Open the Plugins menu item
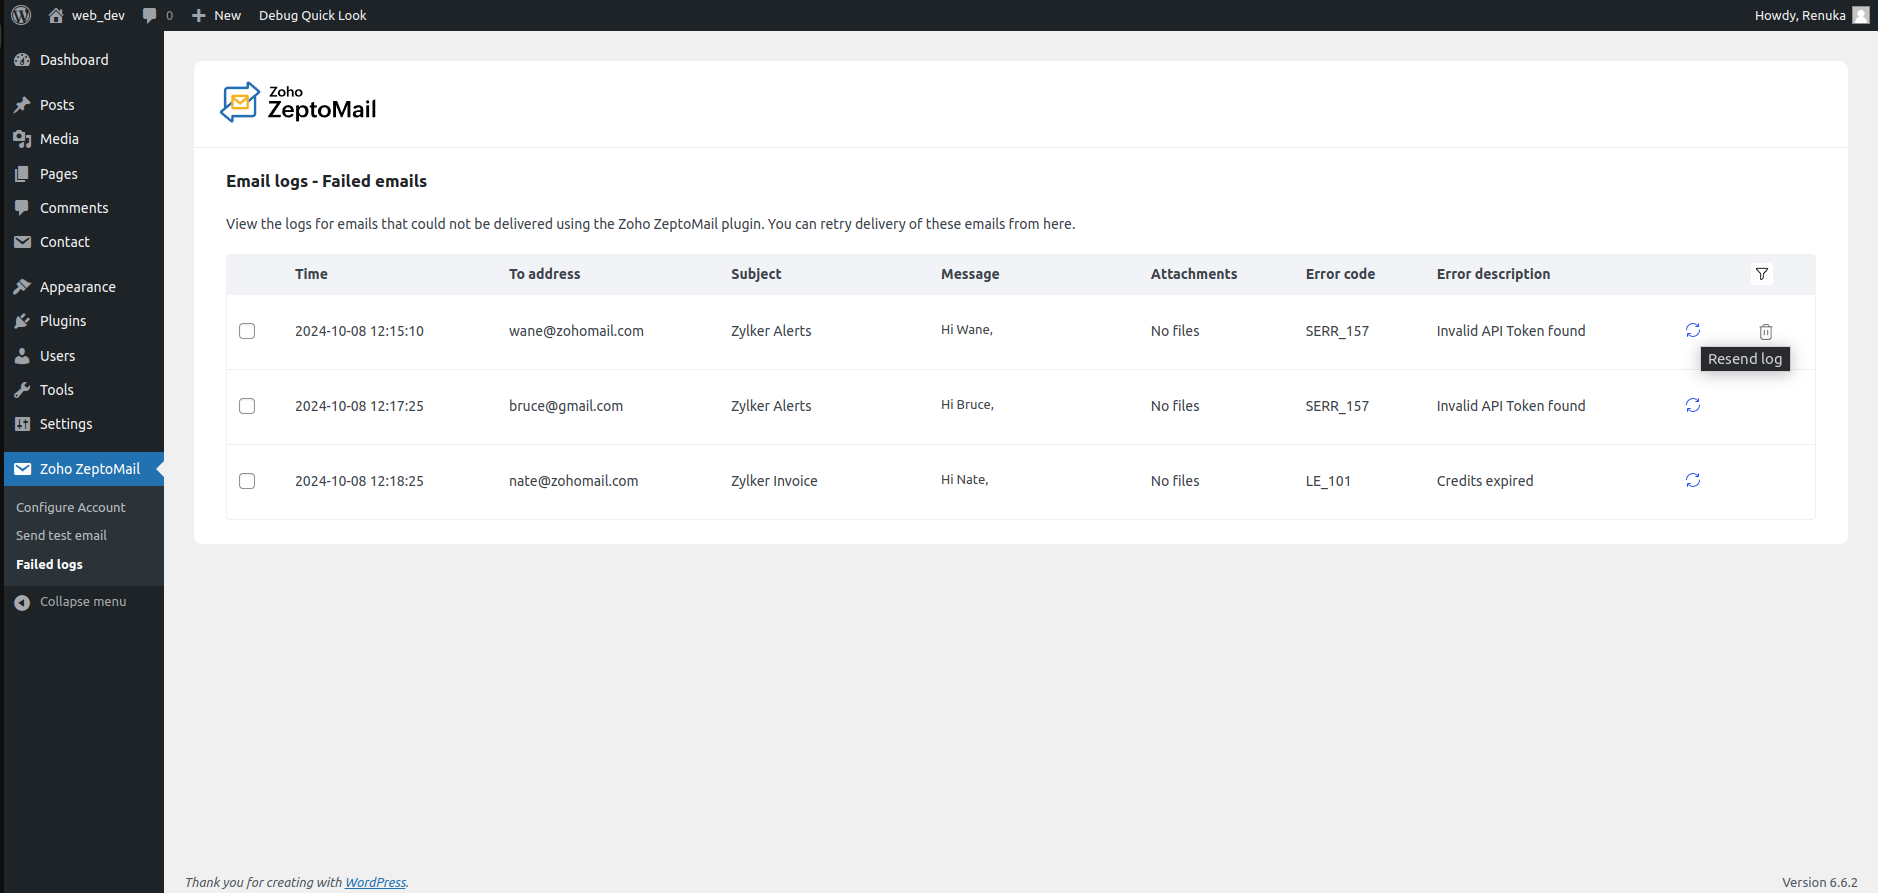 pyautogui.click(x=63, y=321)
